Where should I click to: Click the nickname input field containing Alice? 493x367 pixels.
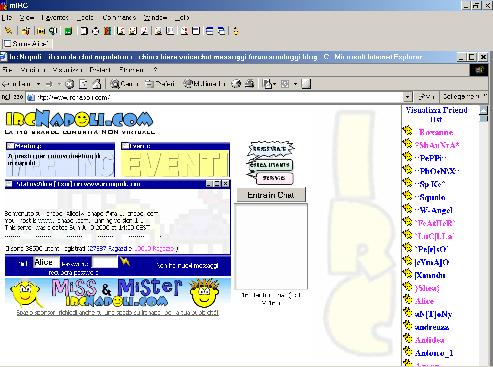[x=46, y=262]
